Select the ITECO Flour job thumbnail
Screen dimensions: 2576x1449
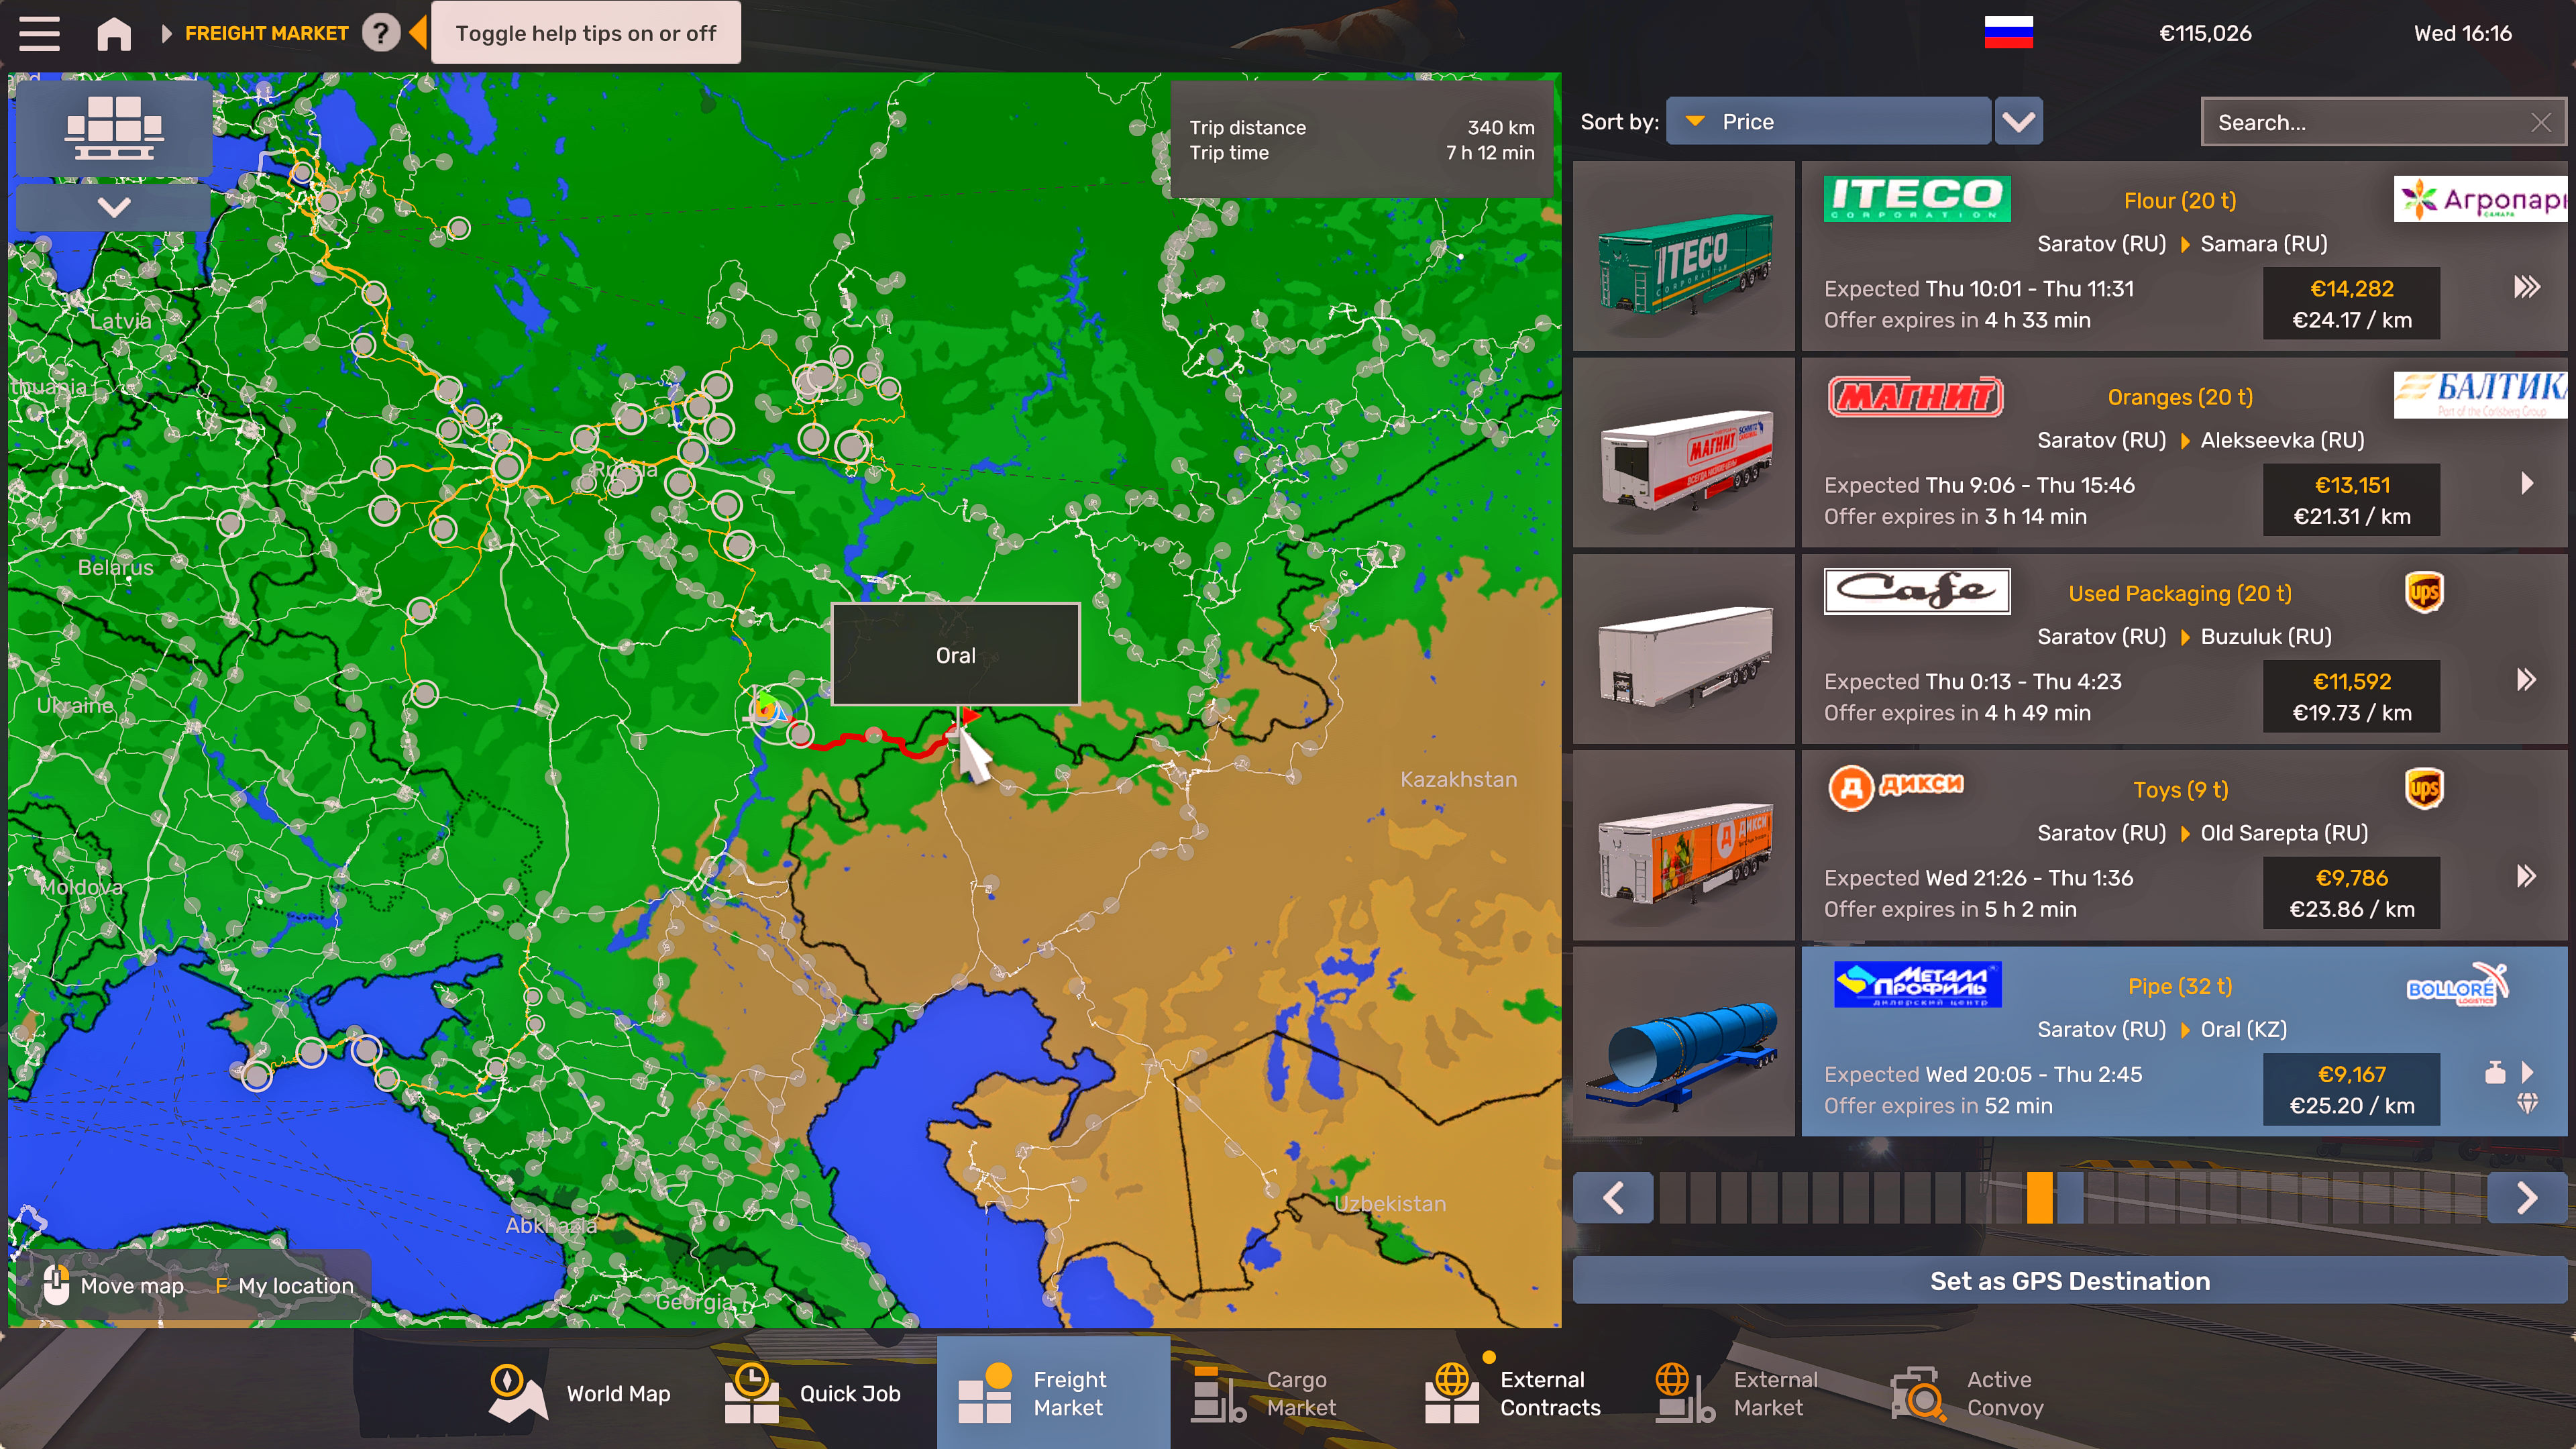[x=1684, y=257]
